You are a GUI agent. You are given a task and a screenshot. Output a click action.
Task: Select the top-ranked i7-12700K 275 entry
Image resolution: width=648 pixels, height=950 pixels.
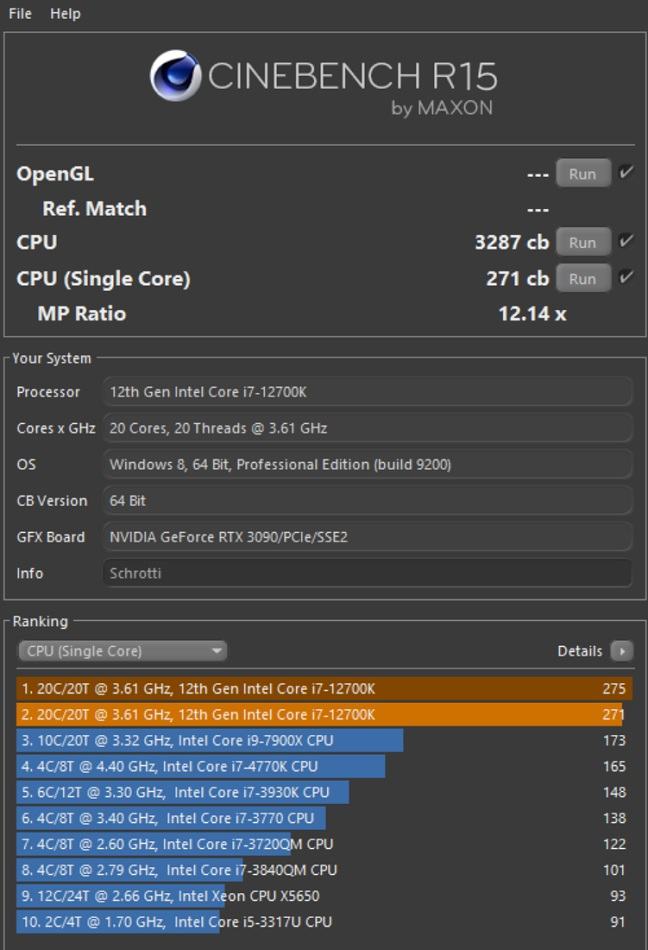coord(324,689)
